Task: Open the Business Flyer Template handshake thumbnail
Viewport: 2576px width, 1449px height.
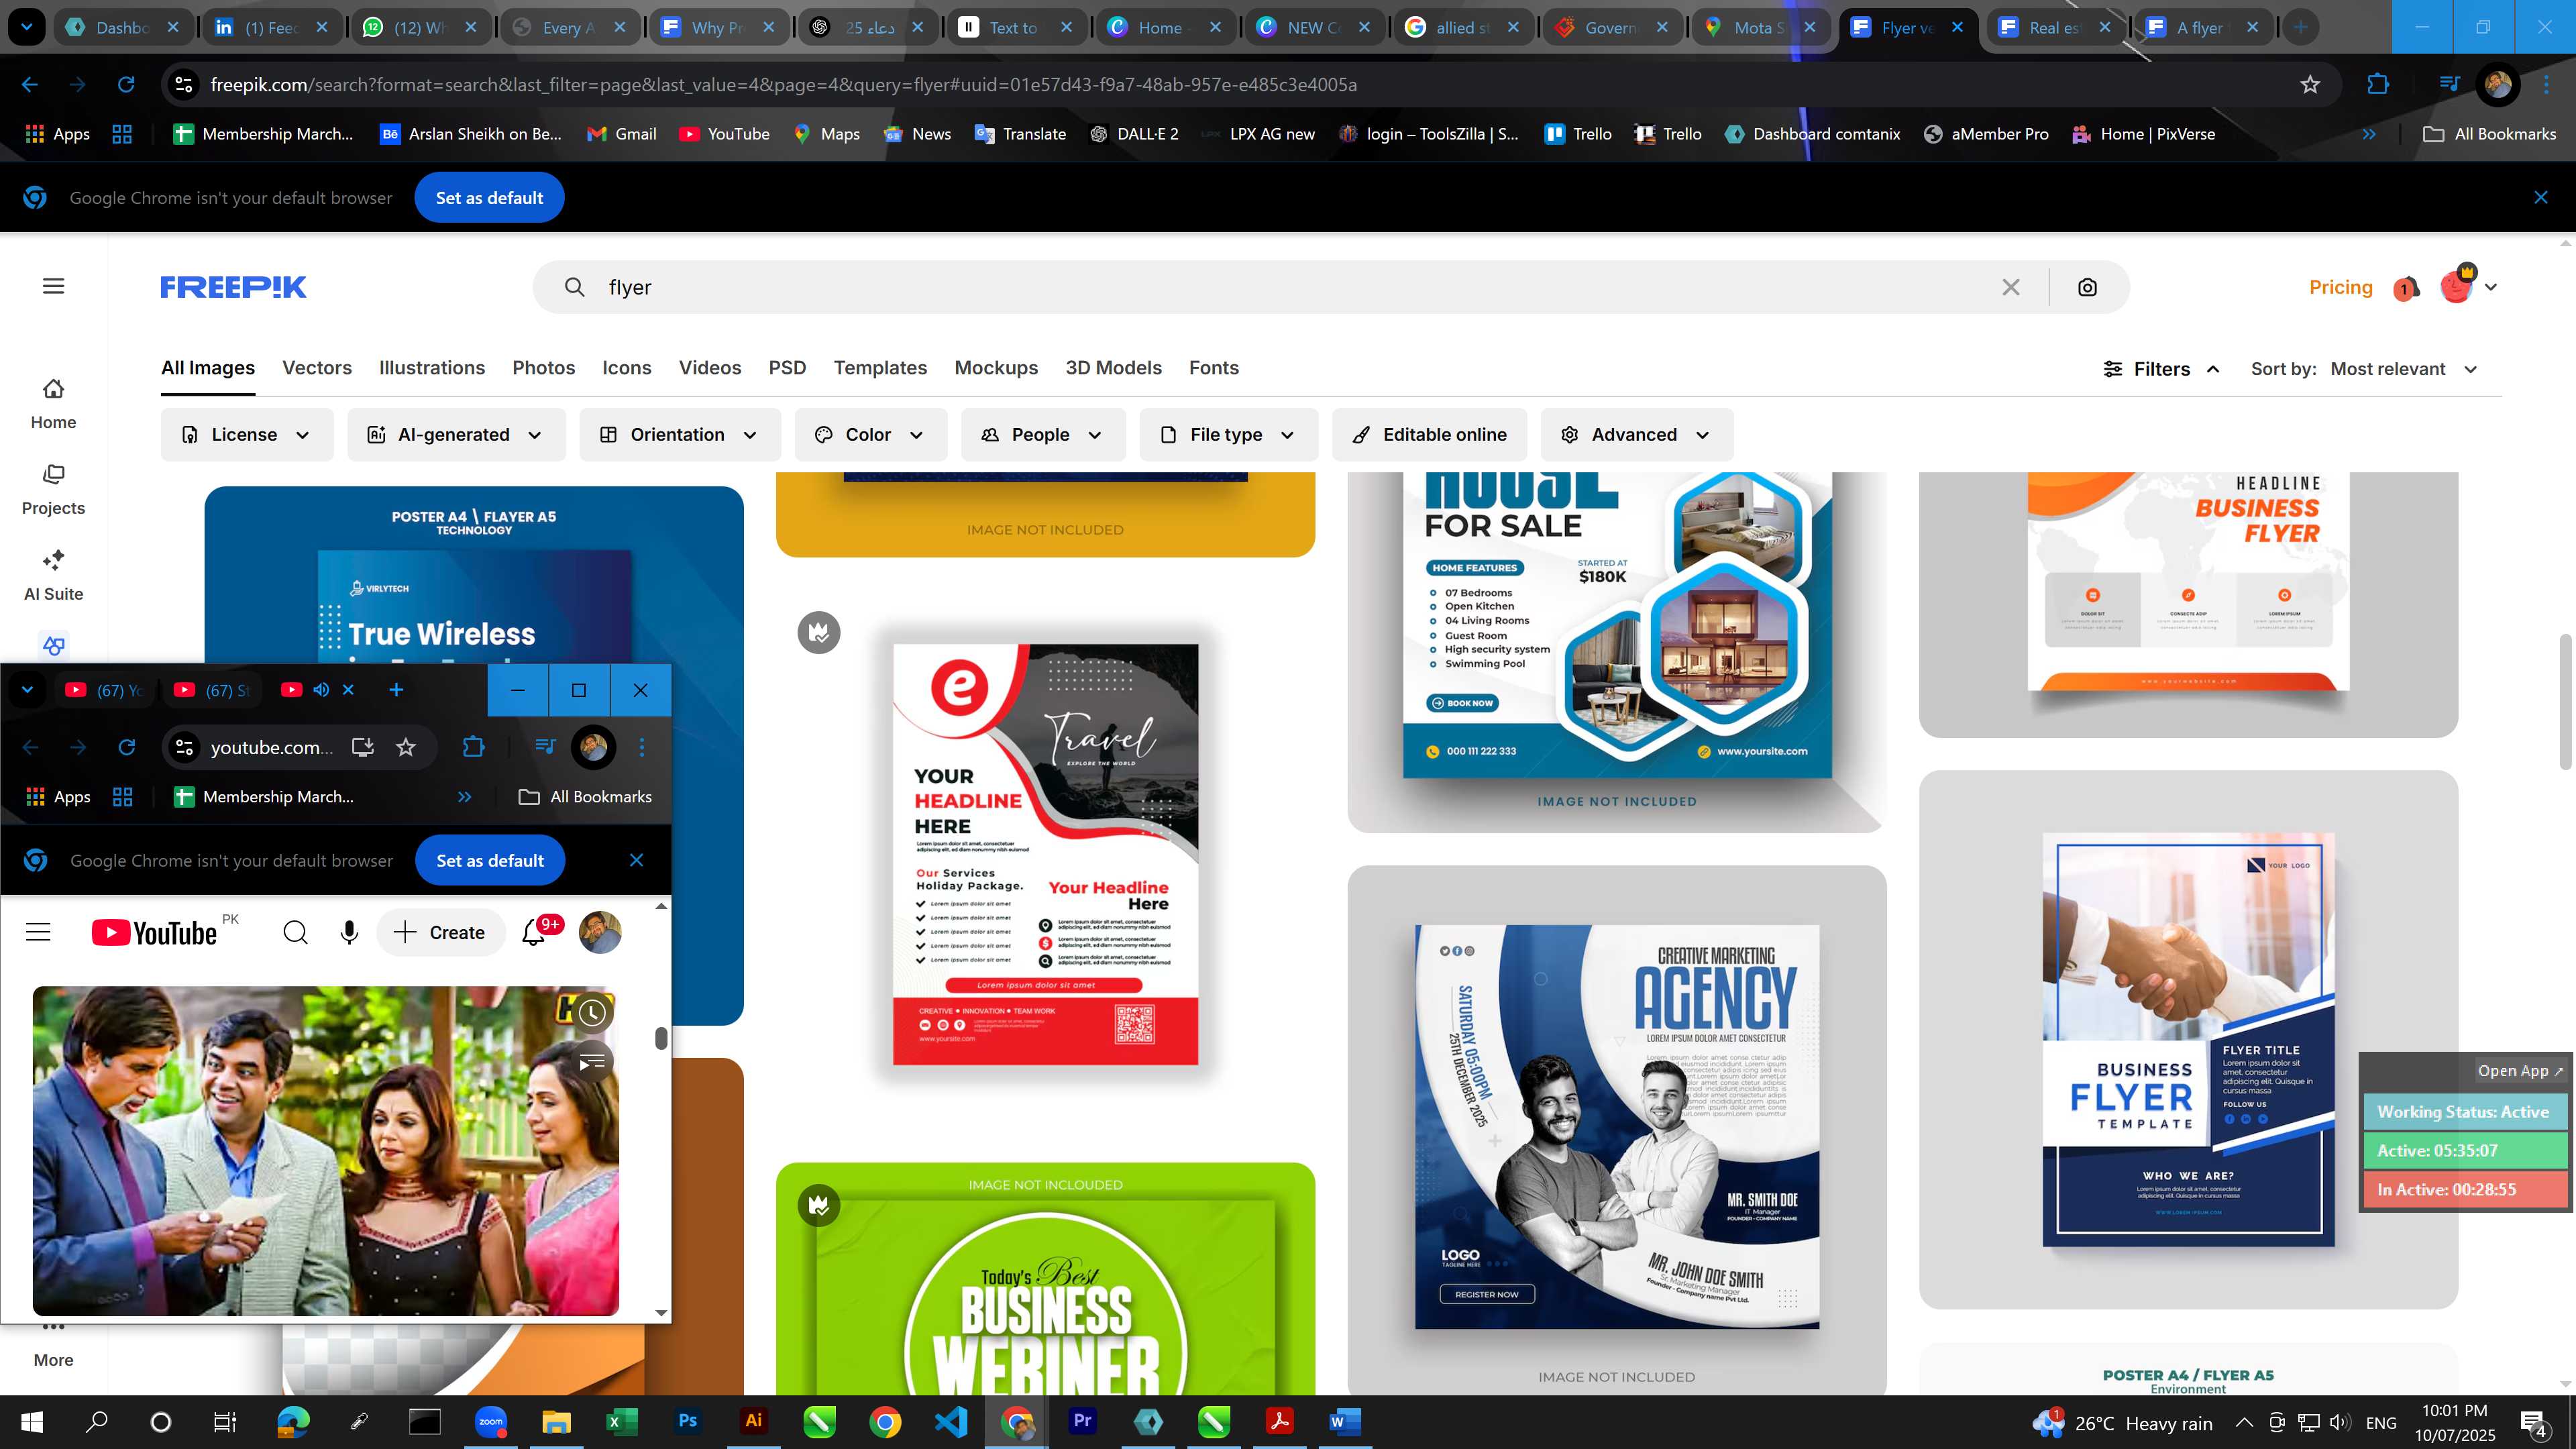Action: click(x=2188, y=1039)
